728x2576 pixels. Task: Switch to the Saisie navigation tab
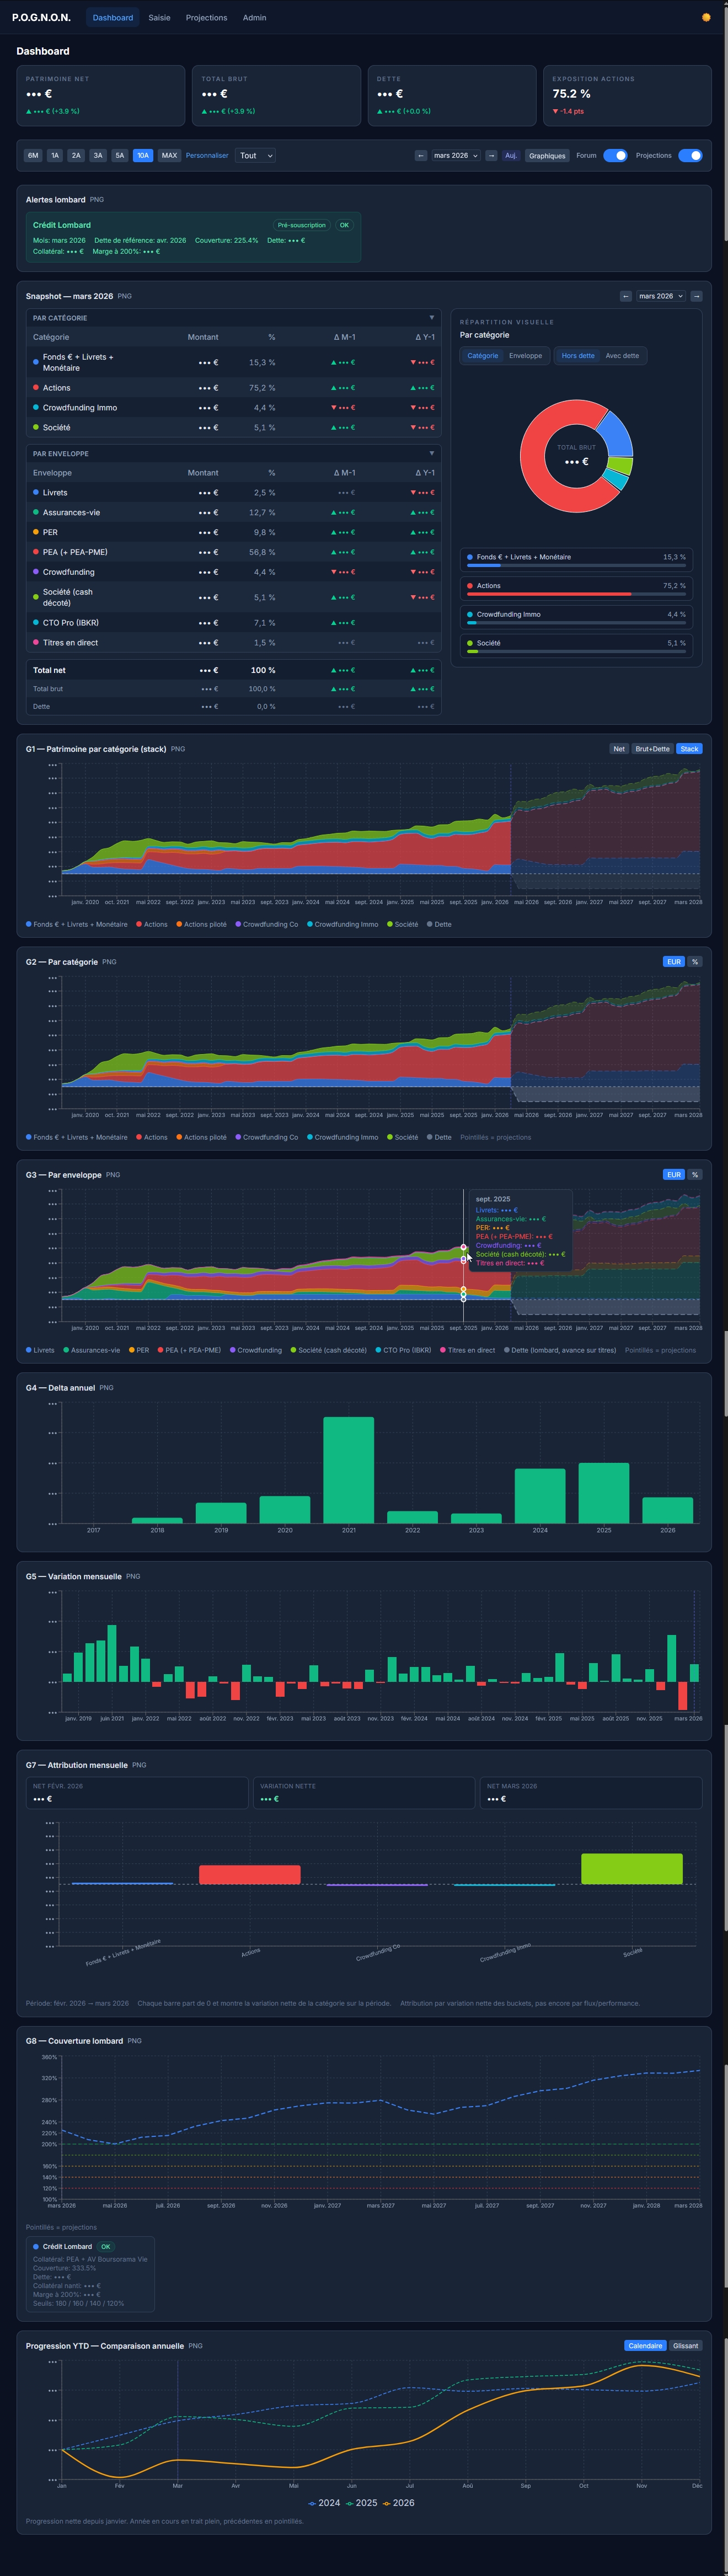pos(159,18)
